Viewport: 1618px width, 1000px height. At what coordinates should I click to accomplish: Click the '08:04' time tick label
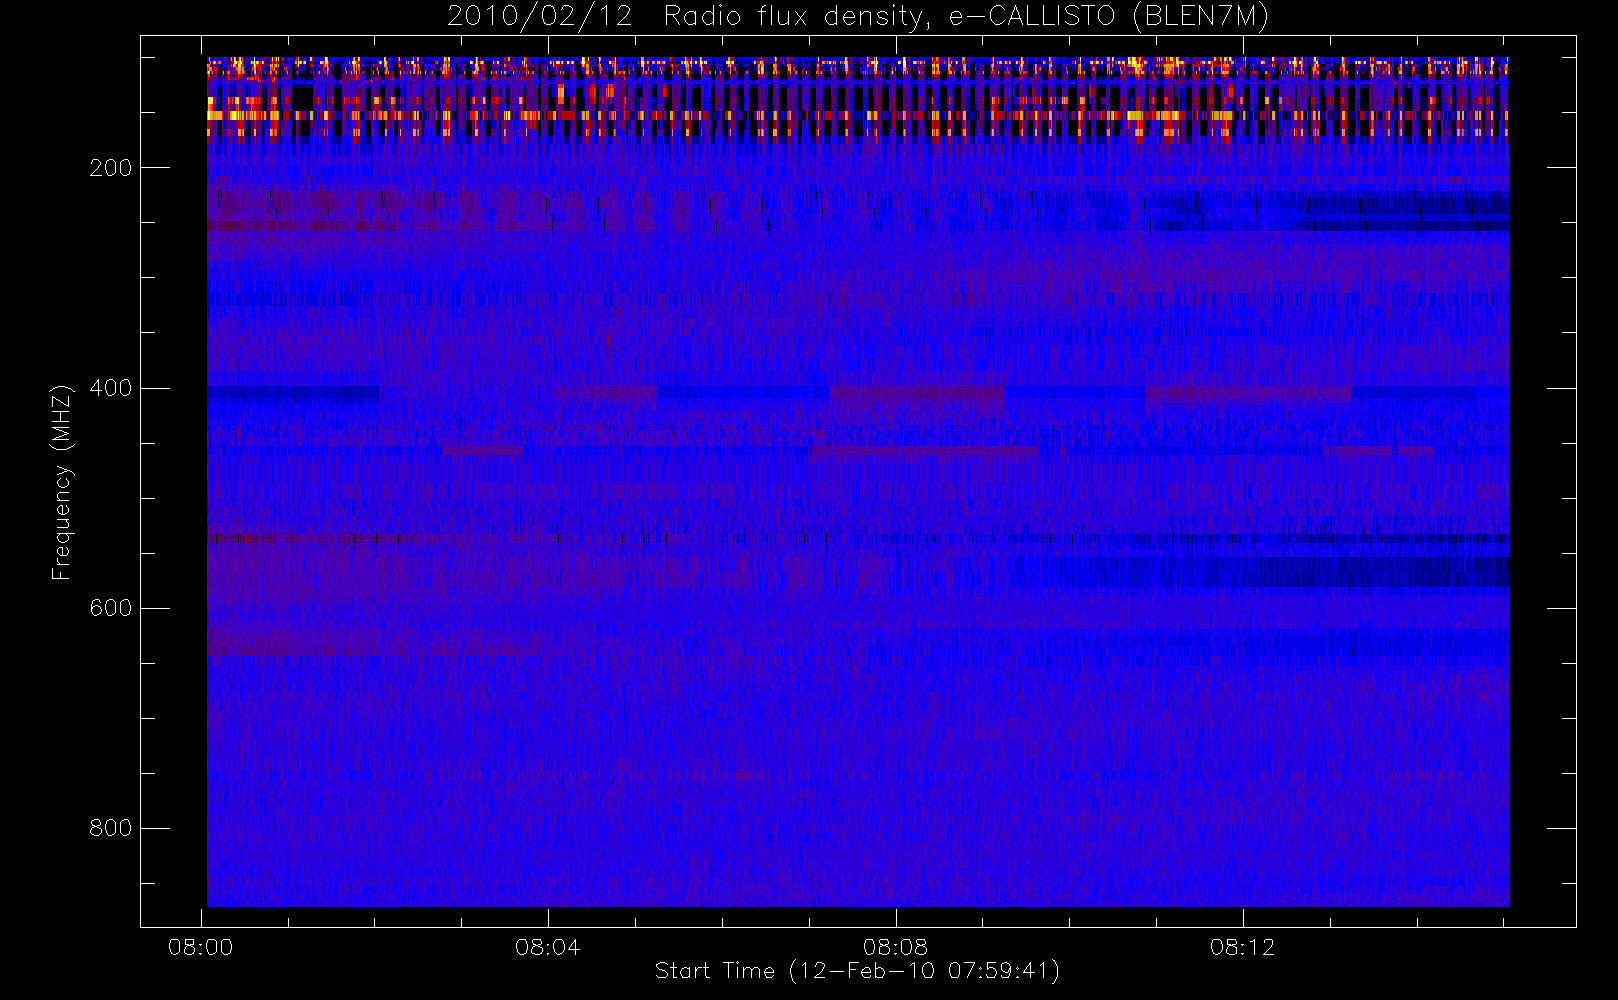tap(547, 947)
